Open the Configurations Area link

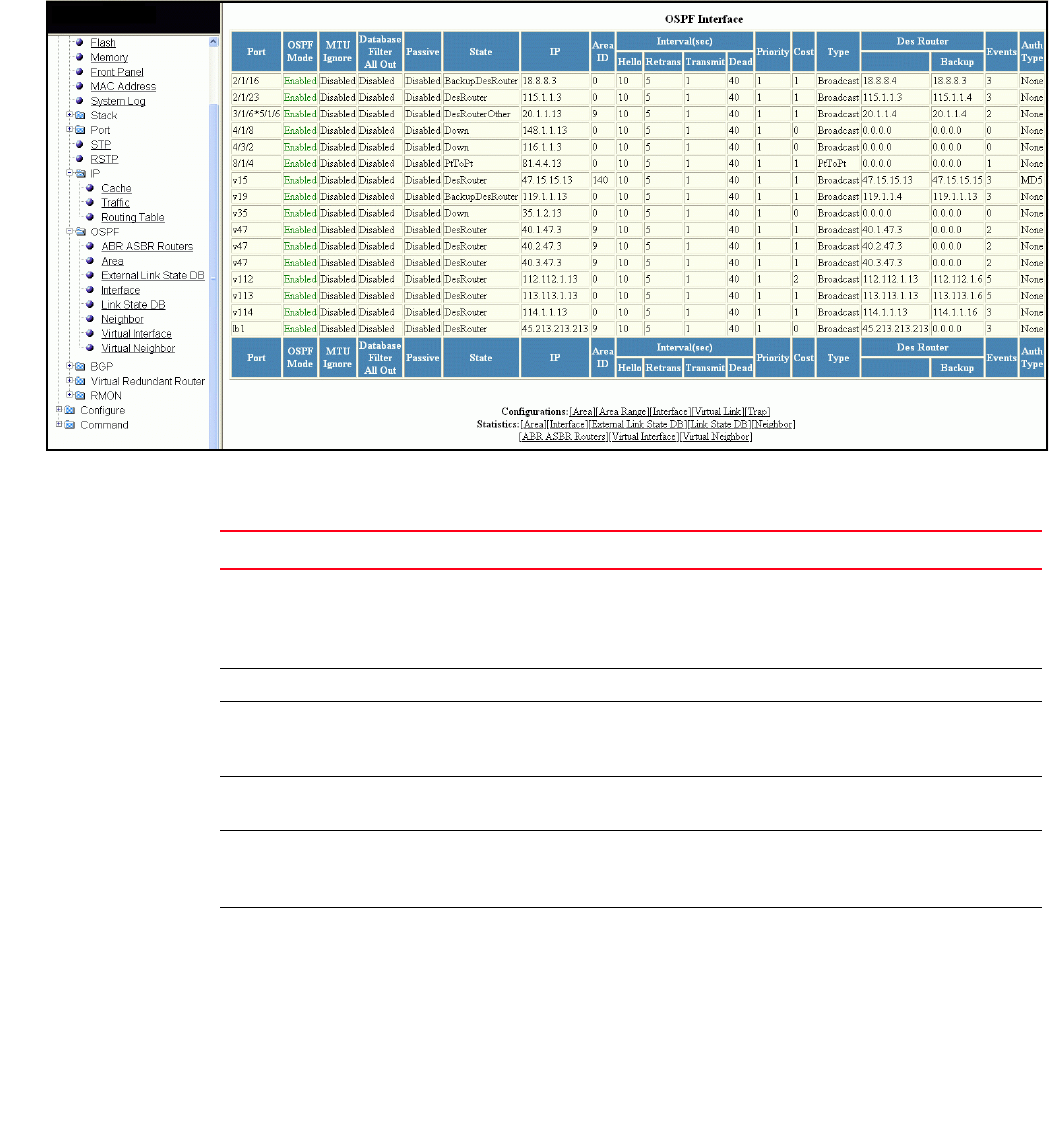[x=582, y=412]
